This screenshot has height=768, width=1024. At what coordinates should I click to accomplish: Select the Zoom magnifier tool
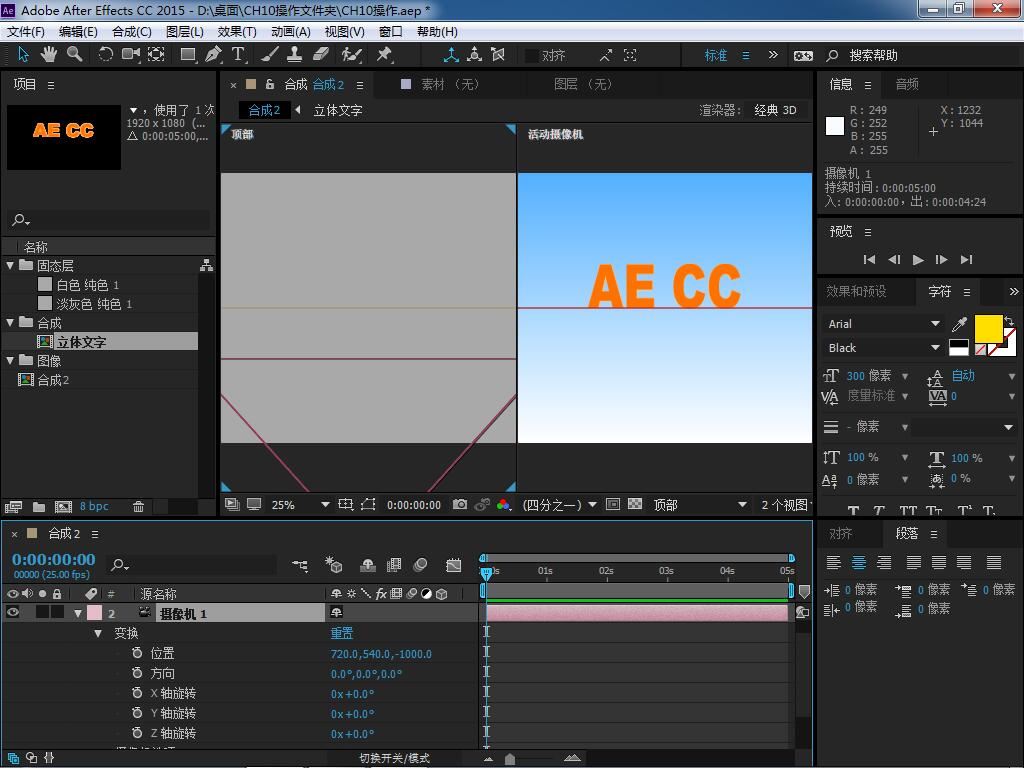pos(74,55)
